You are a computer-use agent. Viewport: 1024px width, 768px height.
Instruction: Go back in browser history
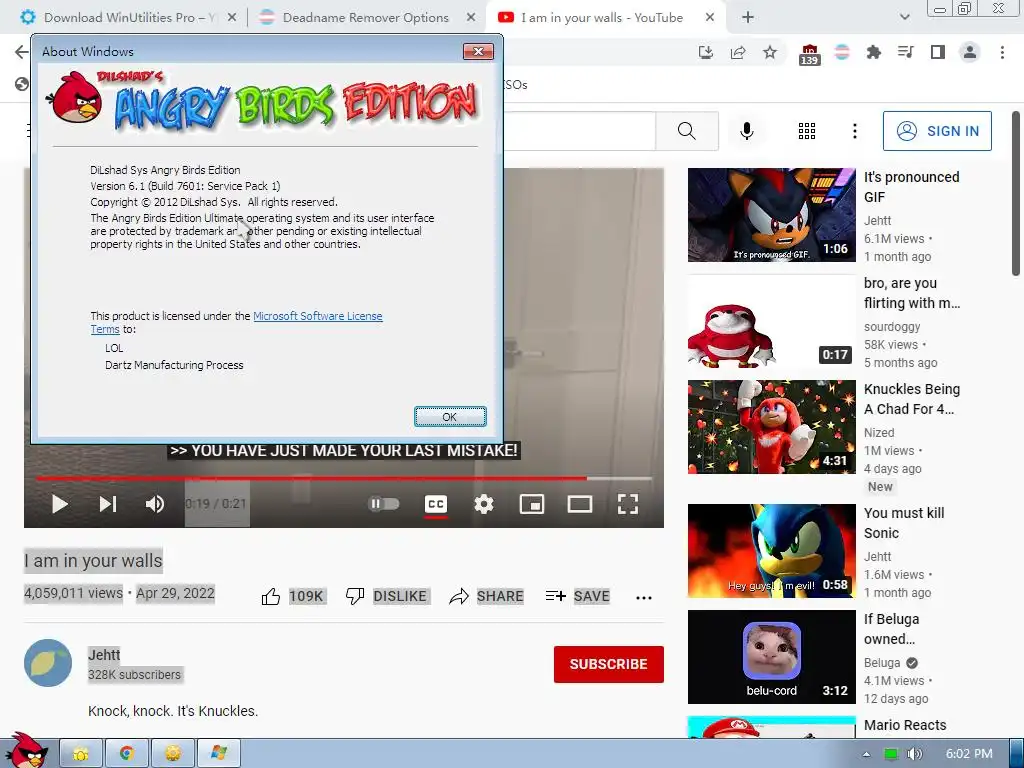pyautogui.click(x=22, y=52)
